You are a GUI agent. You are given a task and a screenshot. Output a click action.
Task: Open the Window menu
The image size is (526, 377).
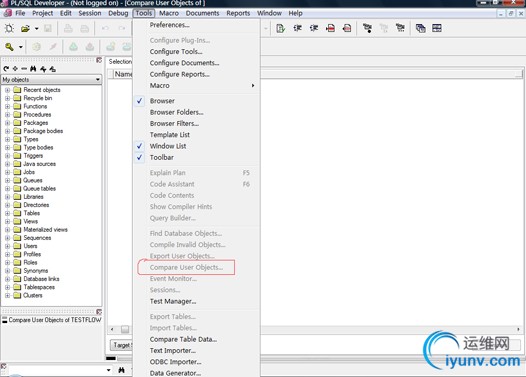(x=269, y=13)
